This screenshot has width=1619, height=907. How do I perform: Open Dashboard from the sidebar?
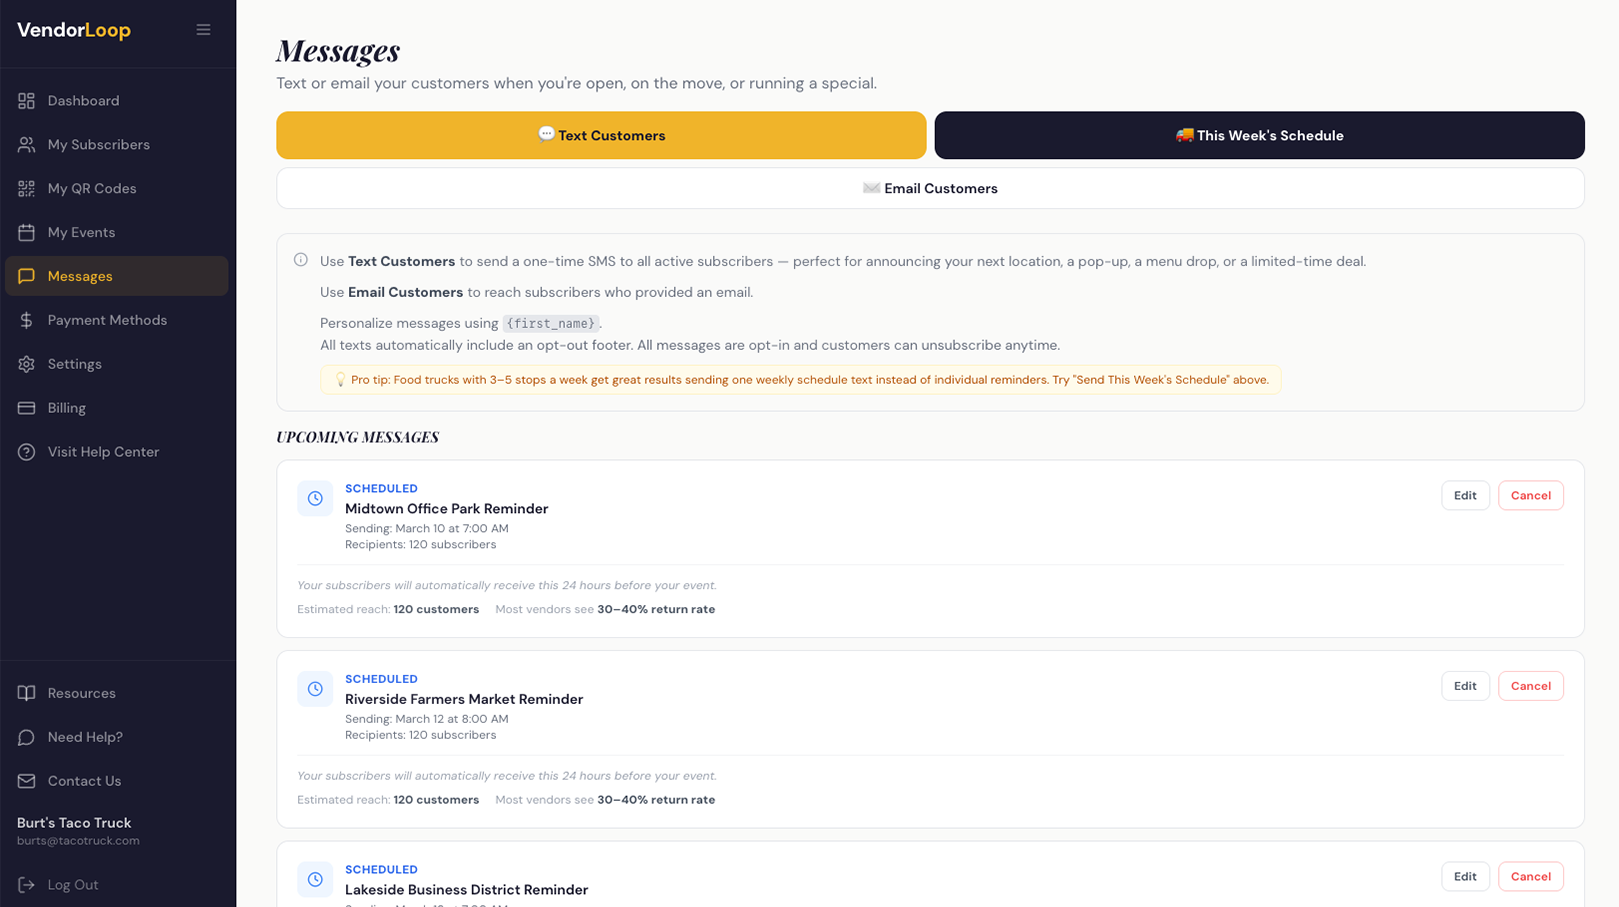tap(117, 101)
